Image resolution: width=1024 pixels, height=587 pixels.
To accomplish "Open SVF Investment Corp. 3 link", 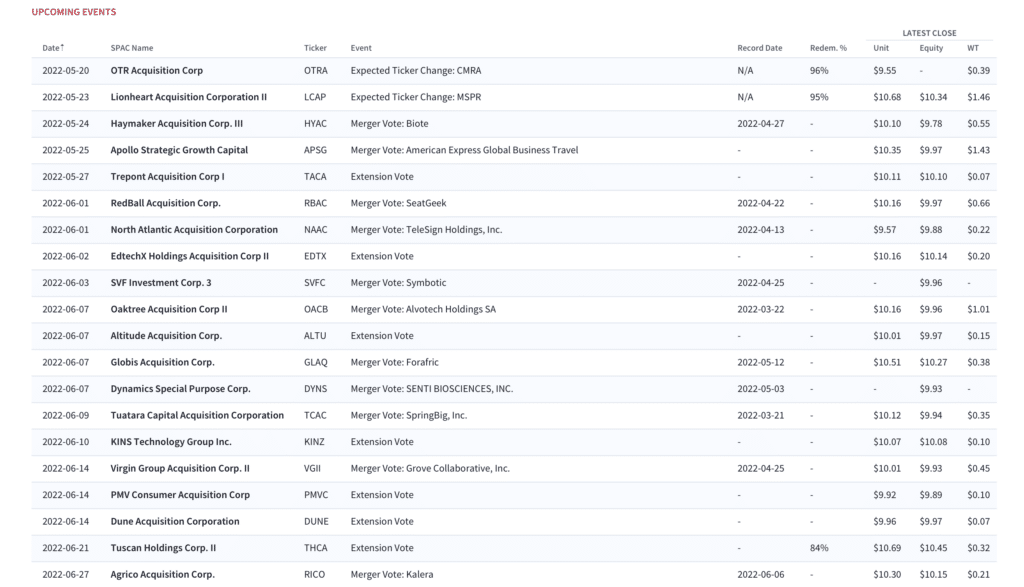I will [161, 283].
